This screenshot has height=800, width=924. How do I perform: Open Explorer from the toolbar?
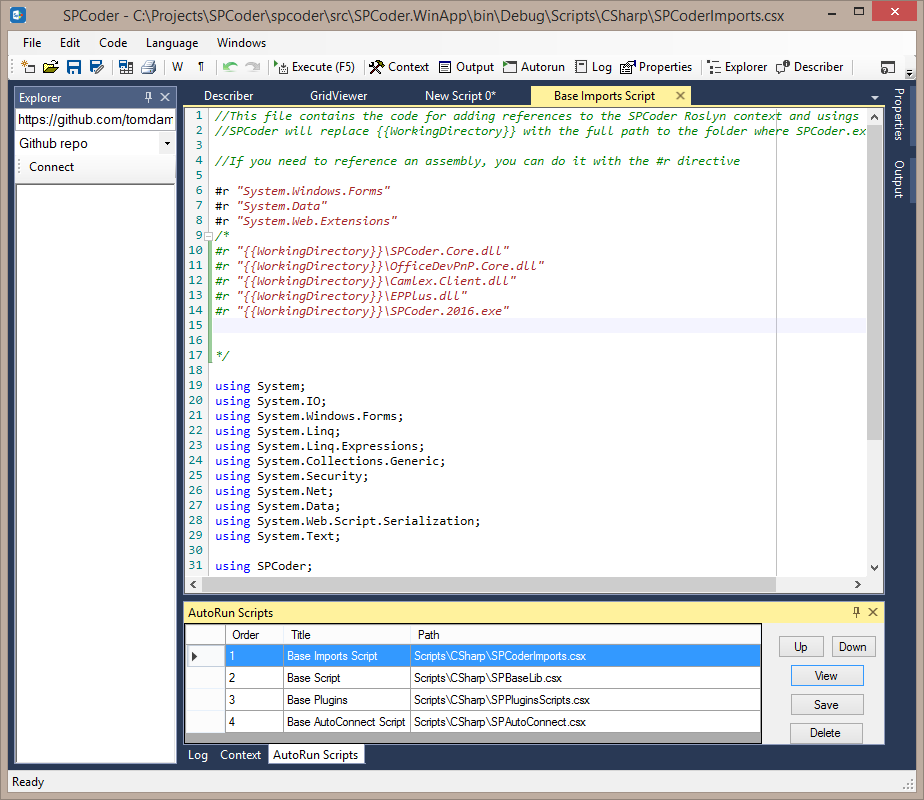click(x=737, y=67)
